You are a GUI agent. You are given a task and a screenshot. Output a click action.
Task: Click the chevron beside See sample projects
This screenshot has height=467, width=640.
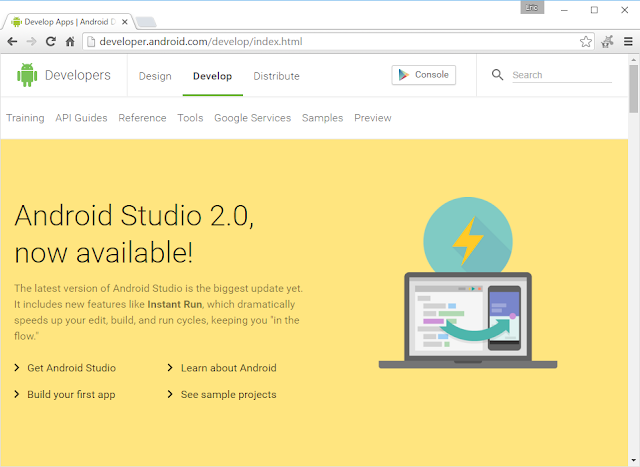point(170,394)
